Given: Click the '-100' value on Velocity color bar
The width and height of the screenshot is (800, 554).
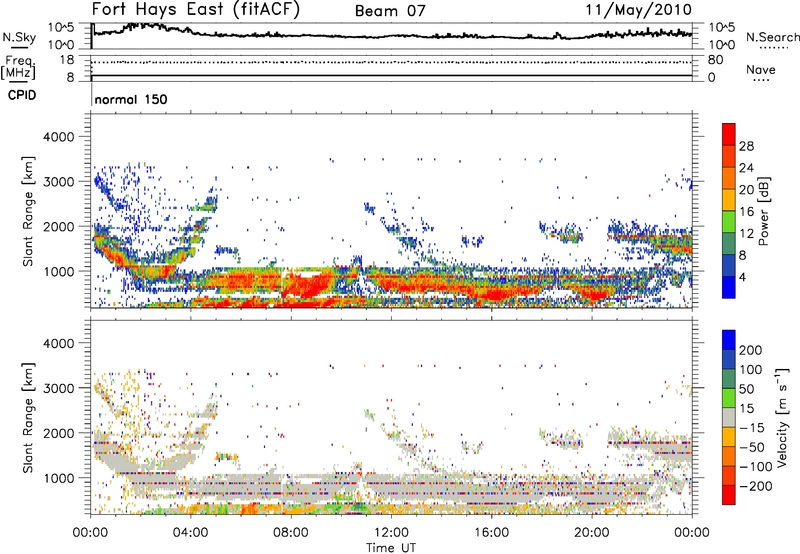Looking at the screenshot, I should point(756,467).
